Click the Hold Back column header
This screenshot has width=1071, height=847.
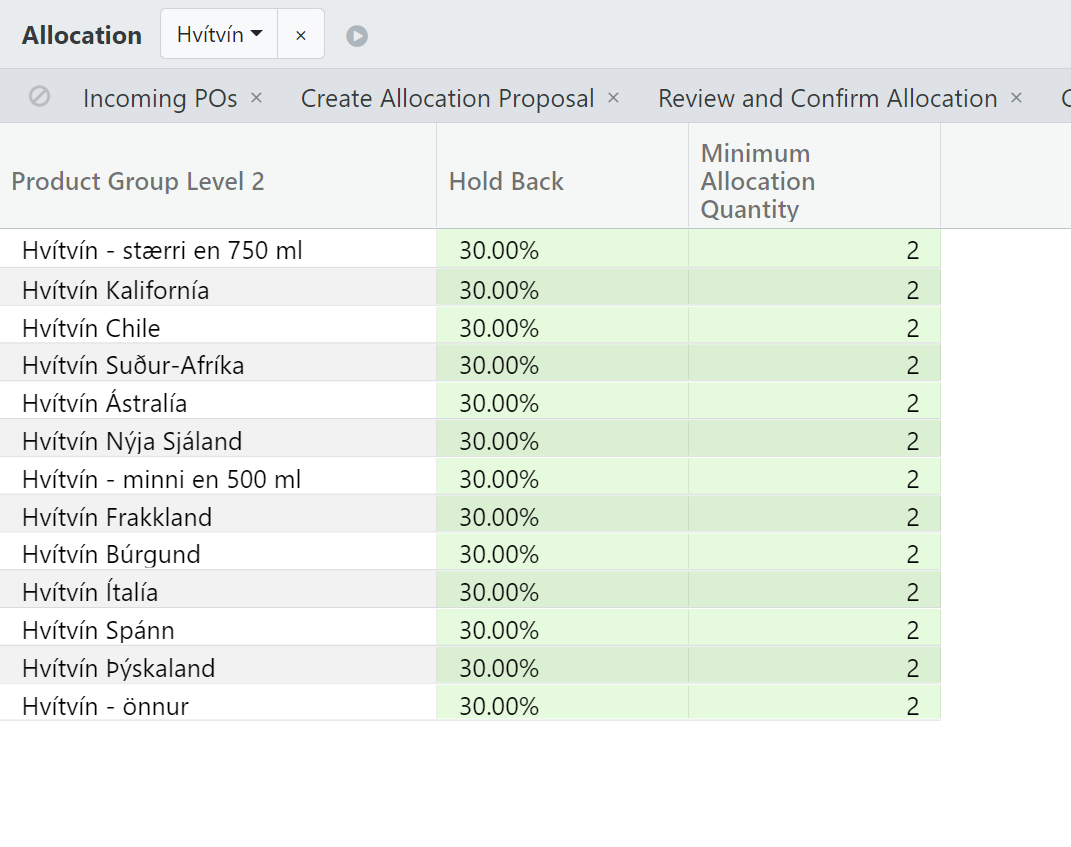pos(506,181)
